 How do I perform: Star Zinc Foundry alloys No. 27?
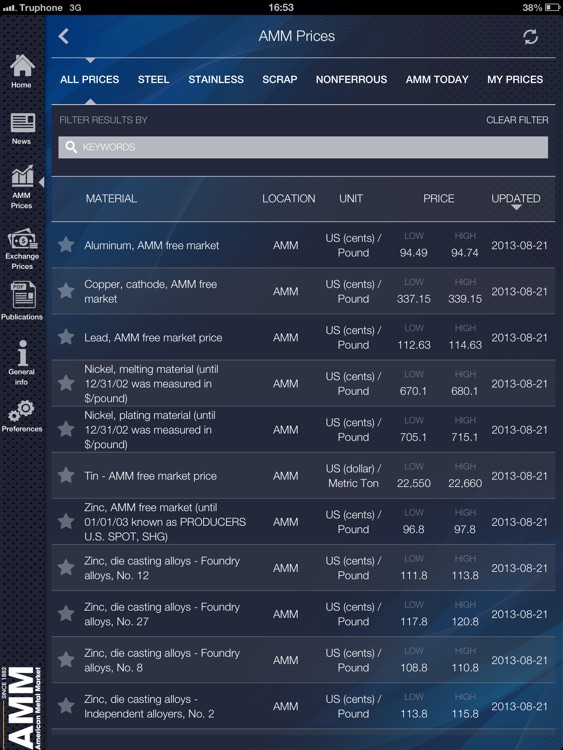(x=66, y=614)
